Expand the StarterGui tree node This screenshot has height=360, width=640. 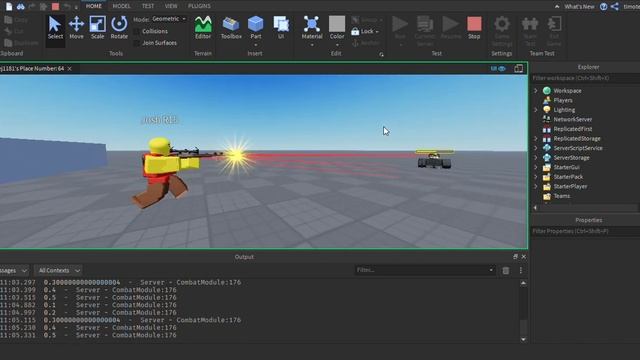coord(536,167)
